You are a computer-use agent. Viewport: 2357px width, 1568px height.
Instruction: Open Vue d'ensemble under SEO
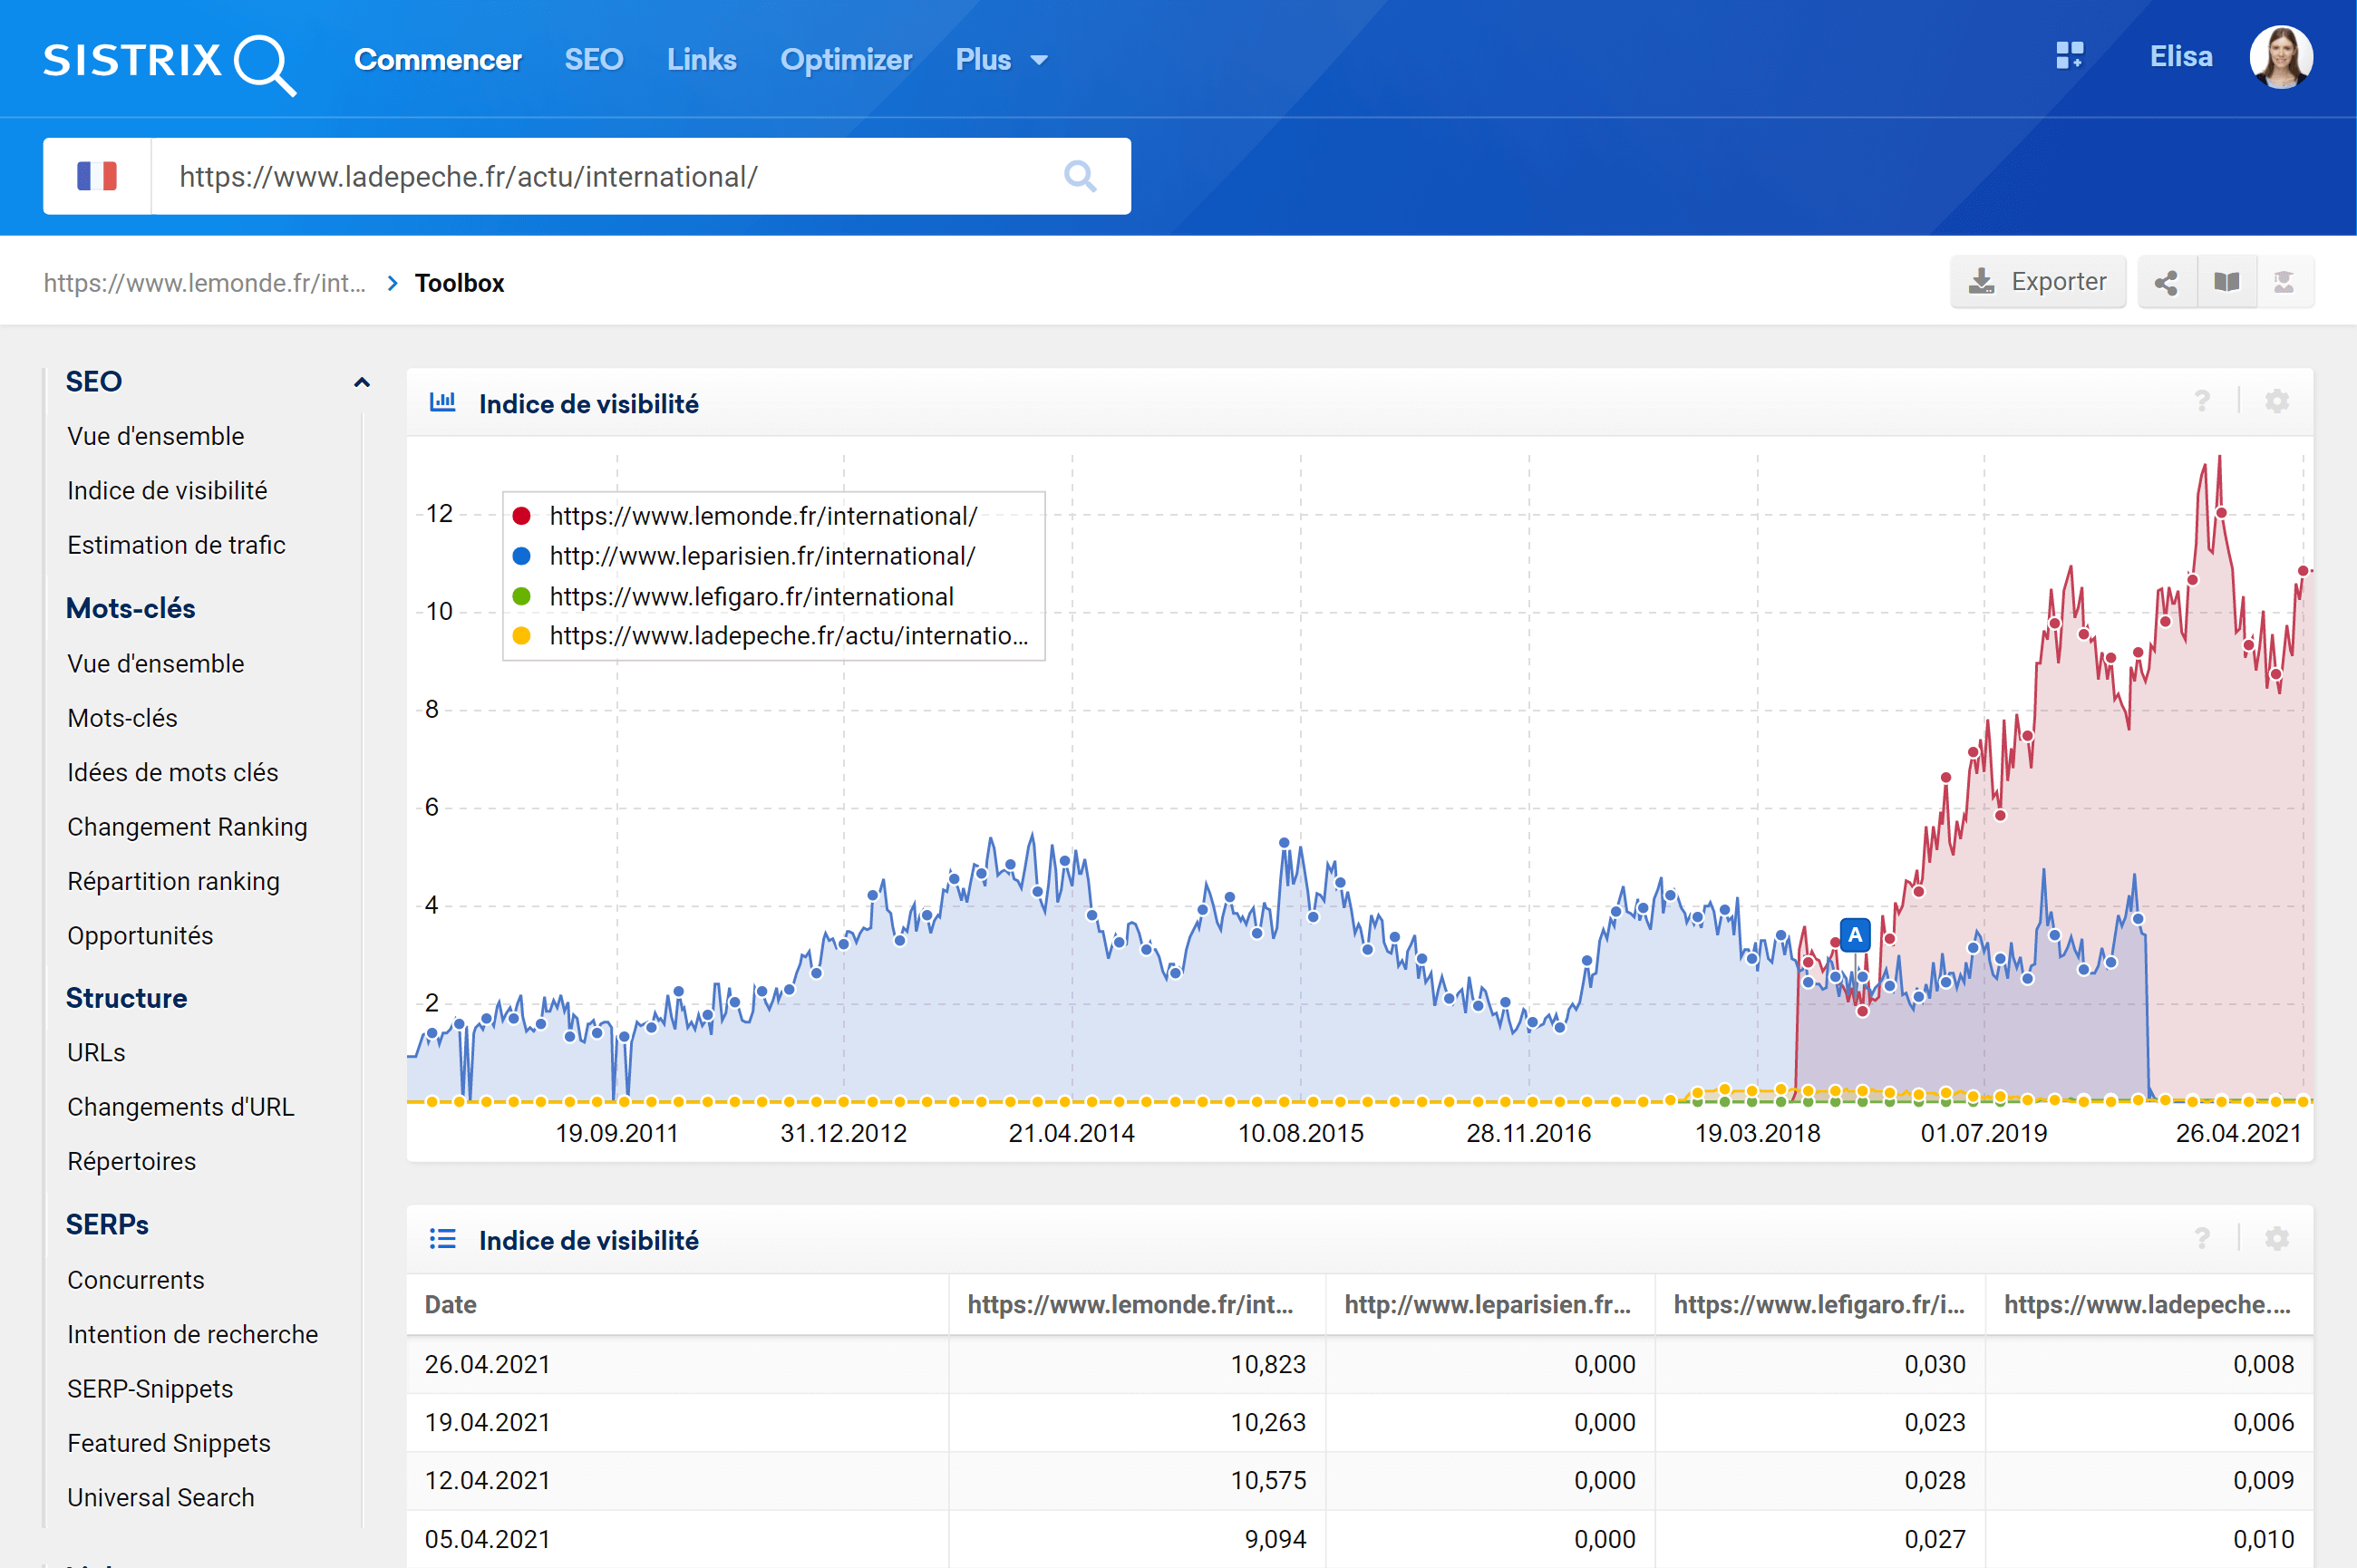[x=155, y=436]
